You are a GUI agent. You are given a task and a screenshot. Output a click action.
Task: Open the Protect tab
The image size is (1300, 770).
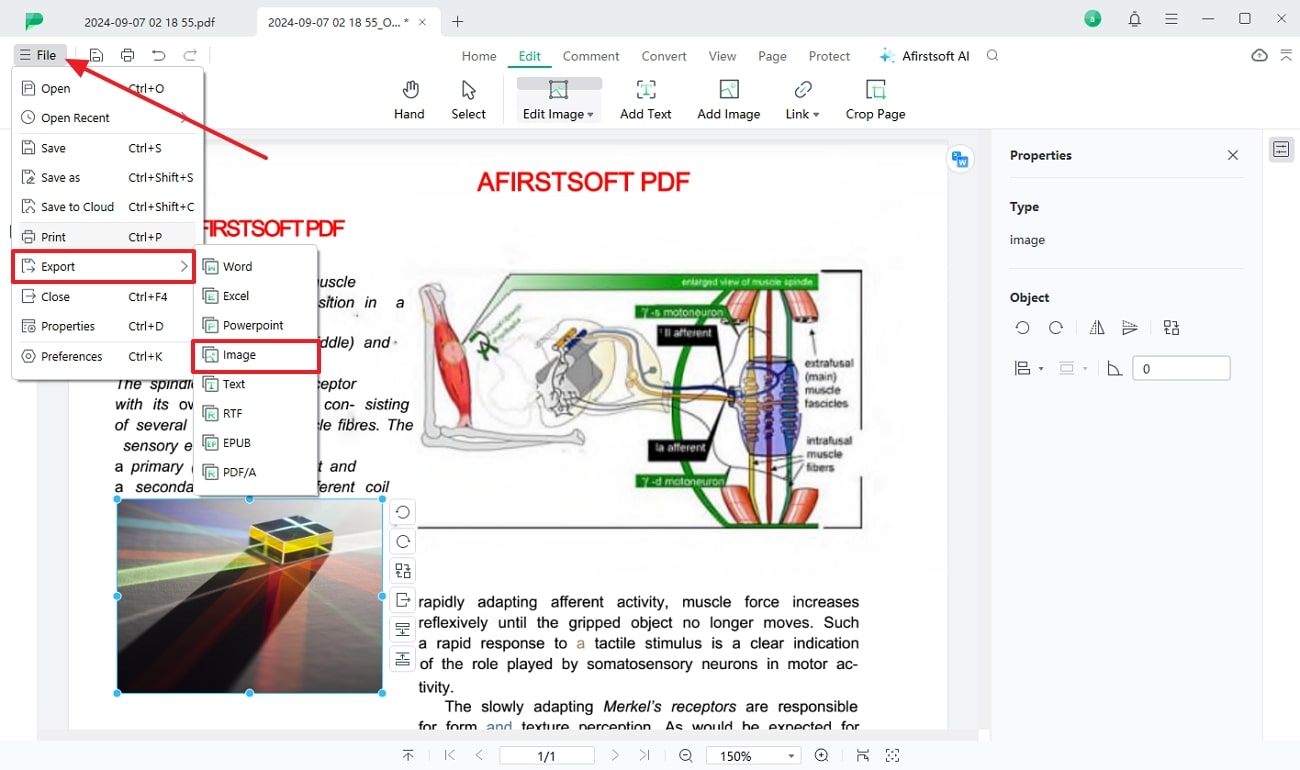click(x=829, y=56)
